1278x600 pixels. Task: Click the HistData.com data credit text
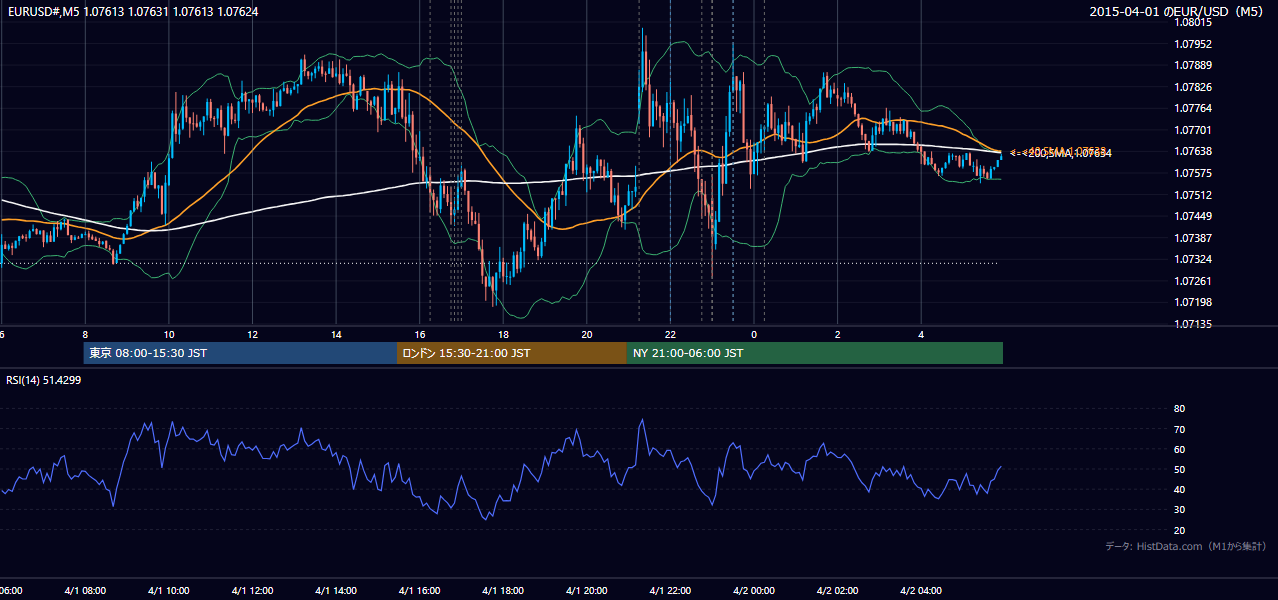(x=1186, y=546)
